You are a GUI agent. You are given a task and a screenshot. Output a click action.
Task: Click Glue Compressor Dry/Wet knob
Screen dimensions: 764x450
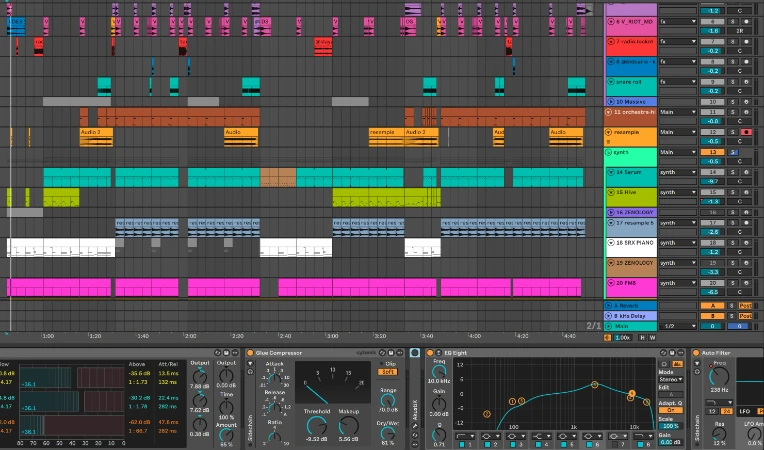(x=388, y=432)
